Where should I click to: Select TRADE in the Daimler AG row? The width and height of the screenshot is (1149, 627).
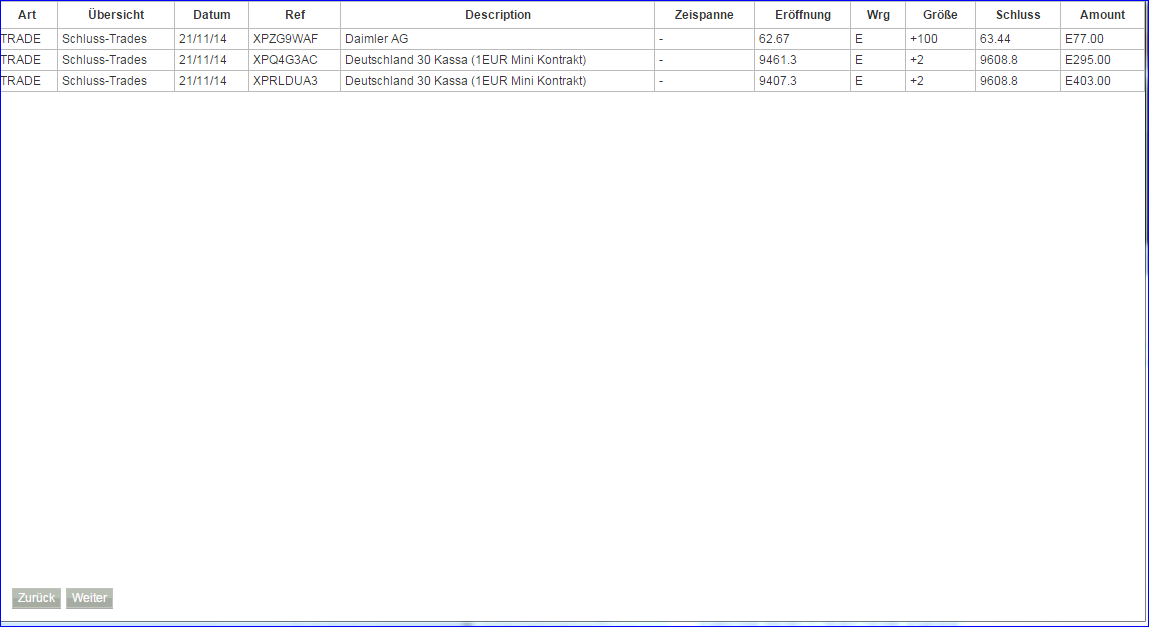pyautogui.click(x=28, y=39)
